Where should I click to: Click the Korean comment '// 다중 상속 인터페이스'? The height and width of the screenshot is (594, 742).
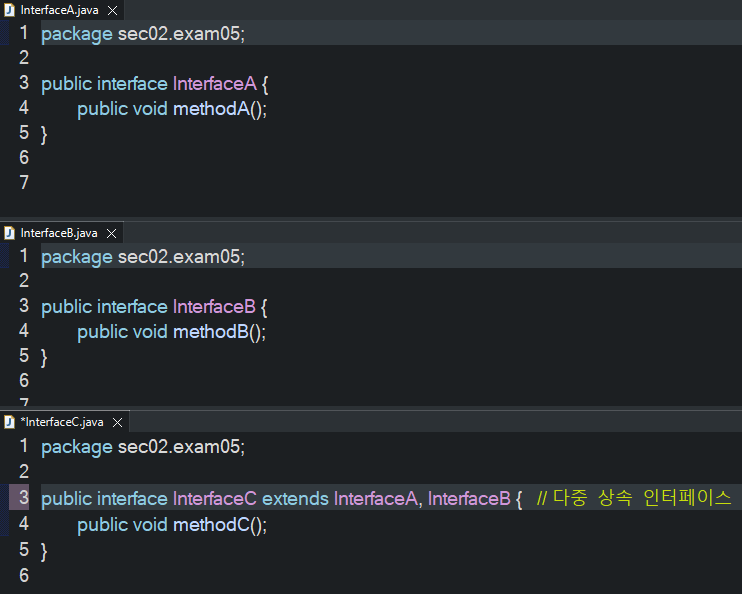click(634, 498)
